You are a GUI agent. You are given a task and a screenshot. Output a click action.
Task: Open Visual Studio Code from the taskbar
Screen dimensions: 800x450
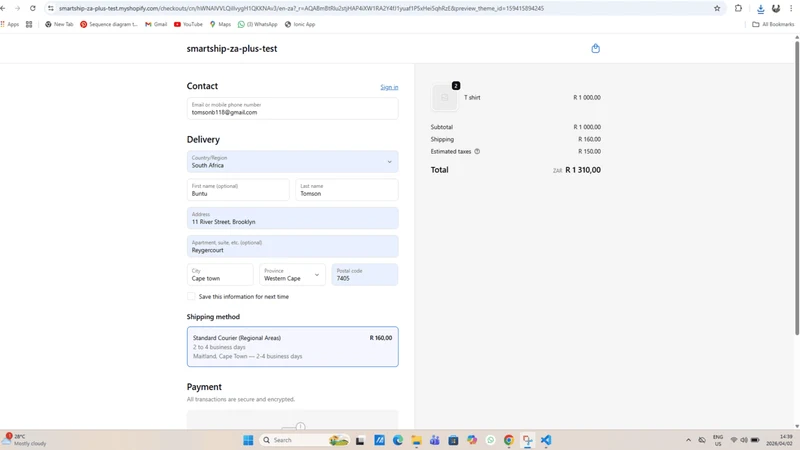click(546, 440)
